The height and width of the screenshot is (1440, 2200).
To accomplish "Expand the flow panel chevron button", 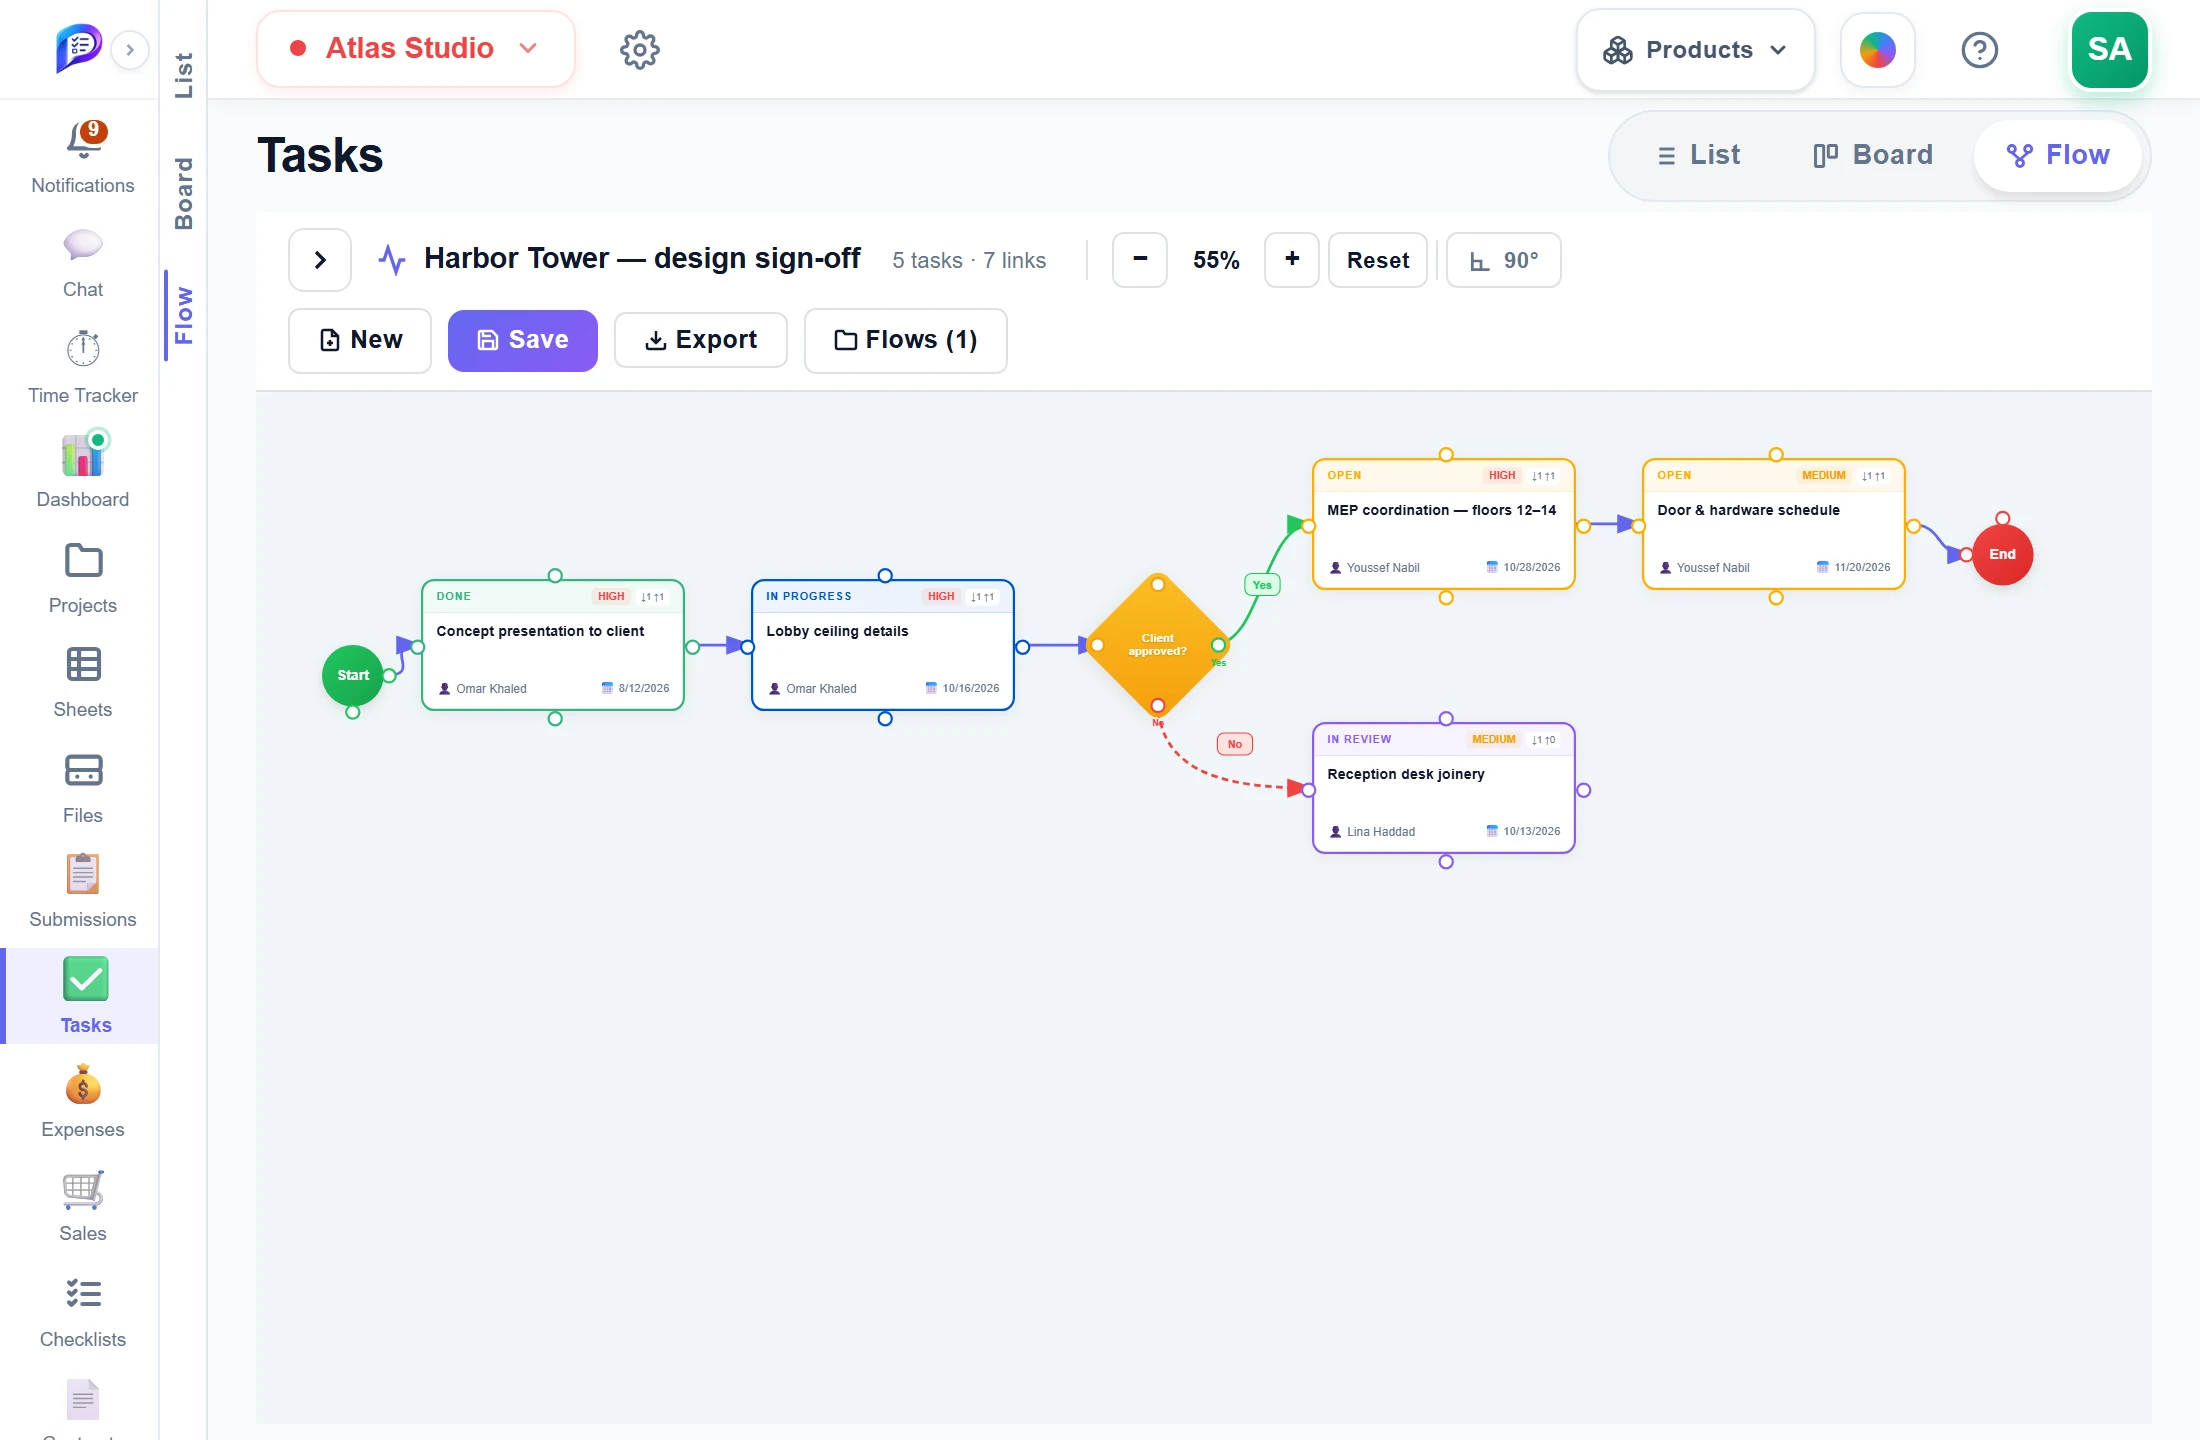I will point(320,260).
